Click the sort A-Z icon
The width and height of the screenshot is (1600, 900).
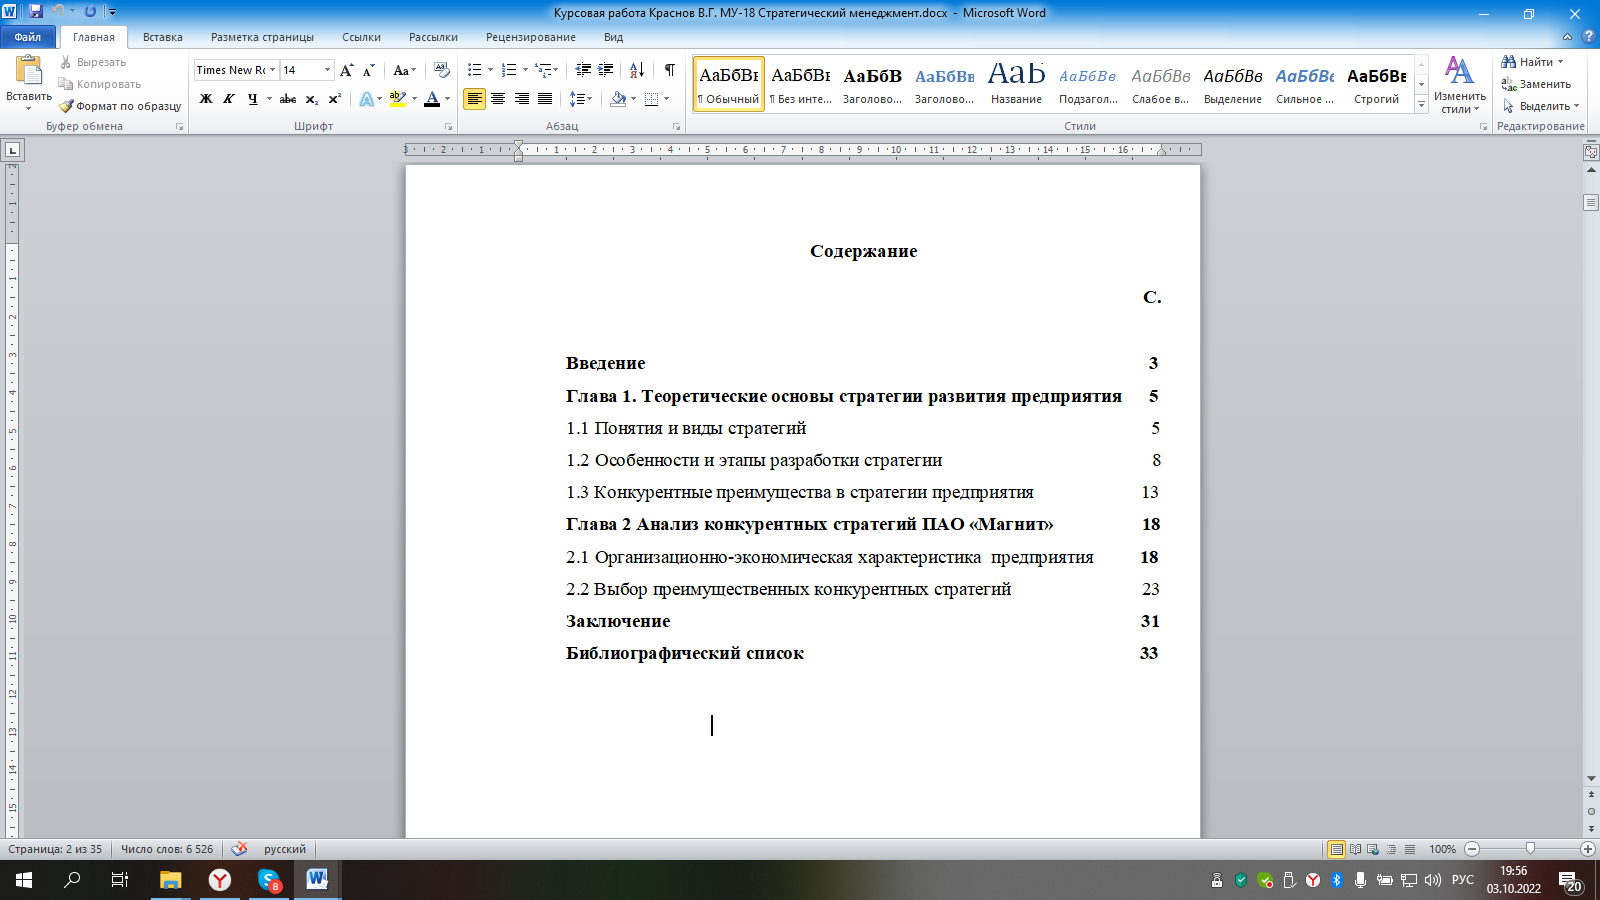point(637,70)
